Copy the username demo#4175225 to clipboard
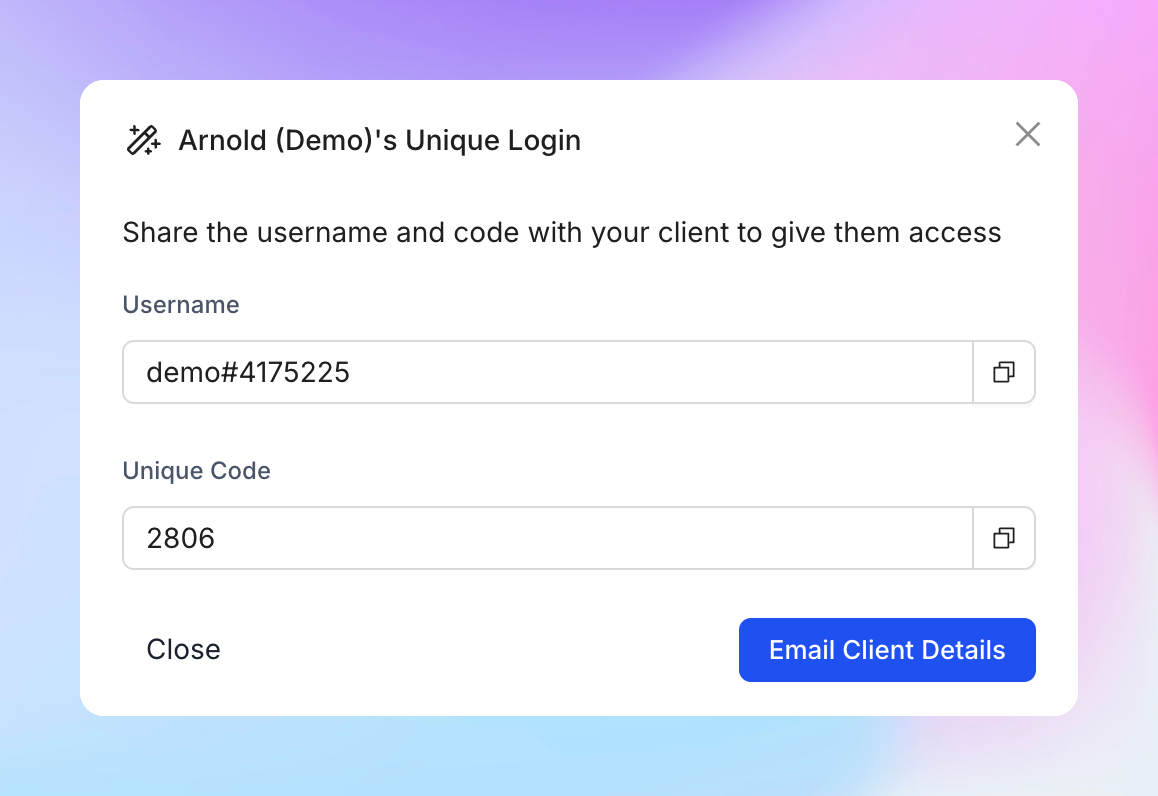 (x=1004, y=372)
